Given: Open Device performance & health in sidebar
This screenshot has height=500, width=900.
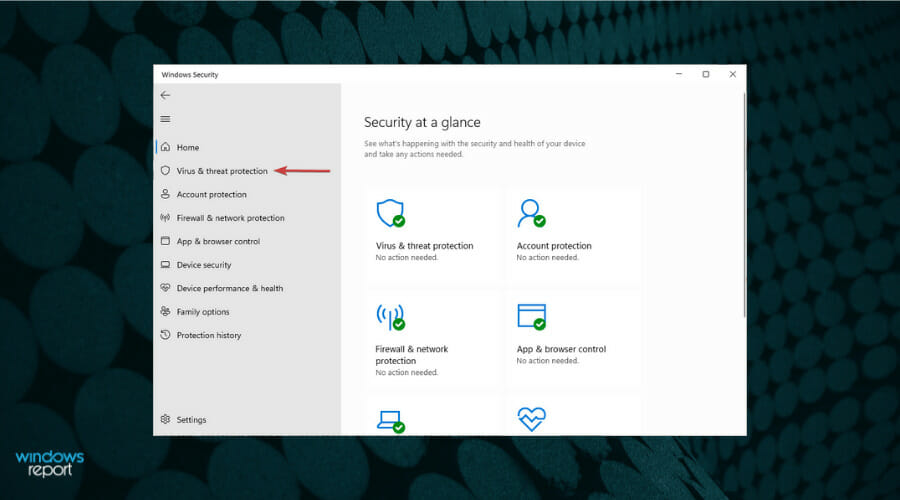Looking at the screenshot, I should tap(230, 288).
